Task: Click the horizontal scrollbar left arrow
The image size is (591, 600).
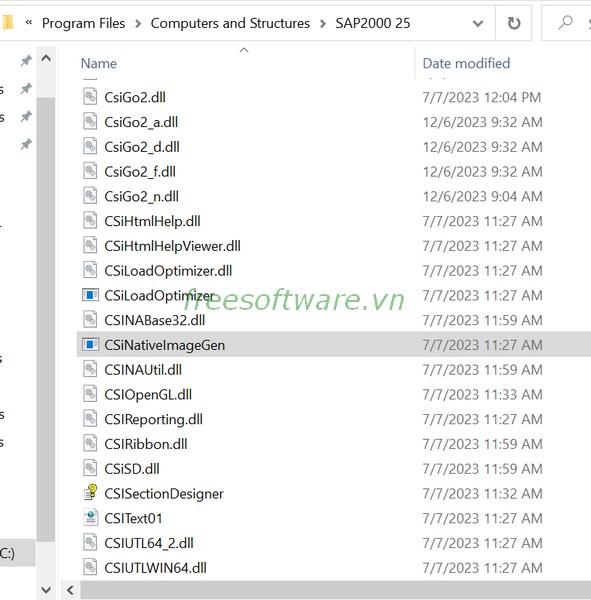Action: (70, 590)
